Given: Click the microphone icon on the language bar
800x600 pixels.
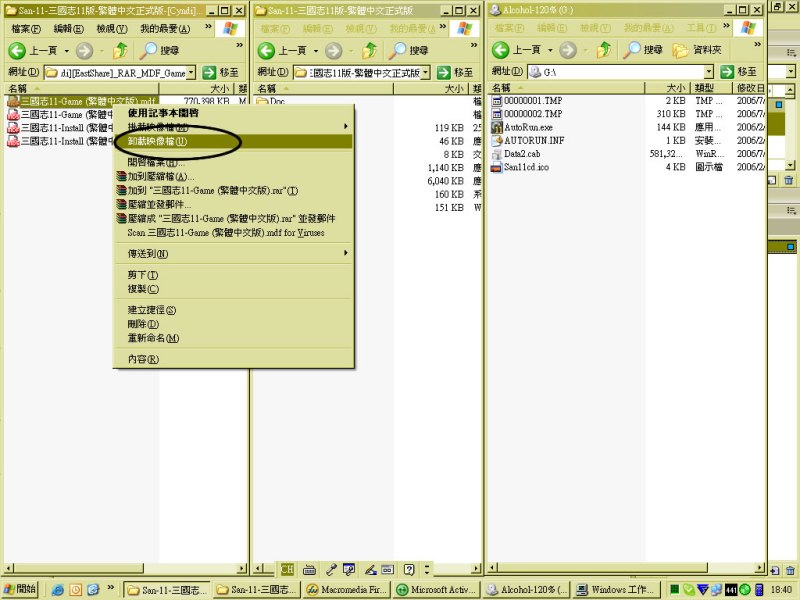Looking at the screenshot, I should click(331, 569).
